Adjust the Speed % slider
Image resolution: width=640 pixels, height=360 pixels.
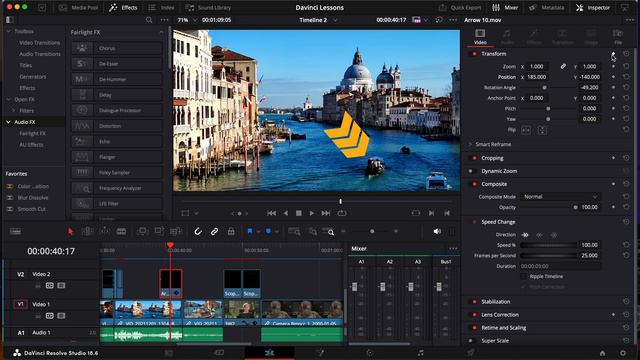(548, 245)
